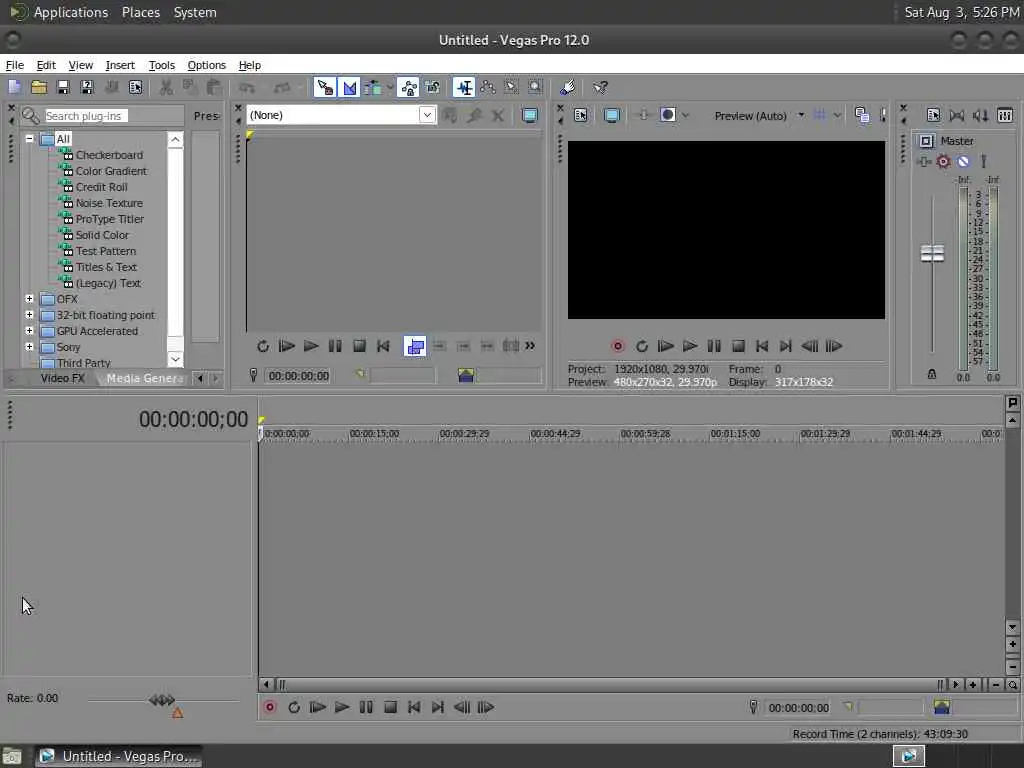Click trimmer Play button

click(x=311, y=346)
